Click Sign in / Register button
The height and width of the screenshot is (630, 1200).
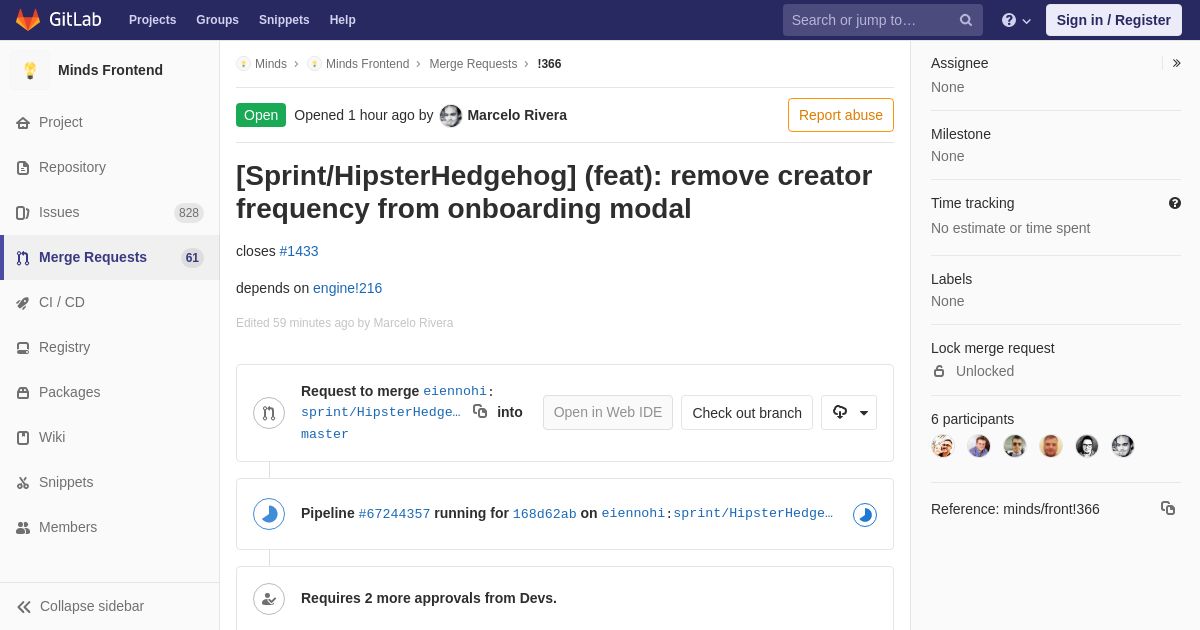pyautogui.click(x=1114, y=20)
